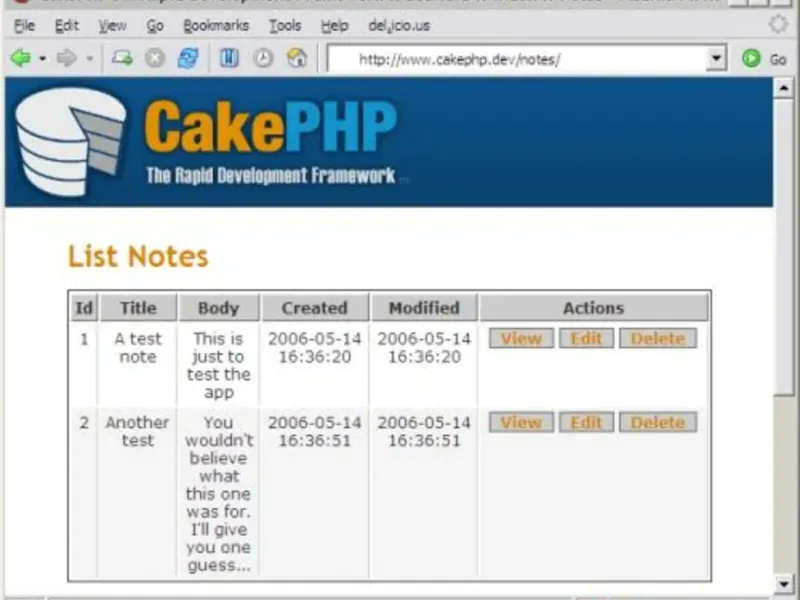This screenshot has height=600, width=800.
Task: Click the green Go button
Action: click(764, 59)
